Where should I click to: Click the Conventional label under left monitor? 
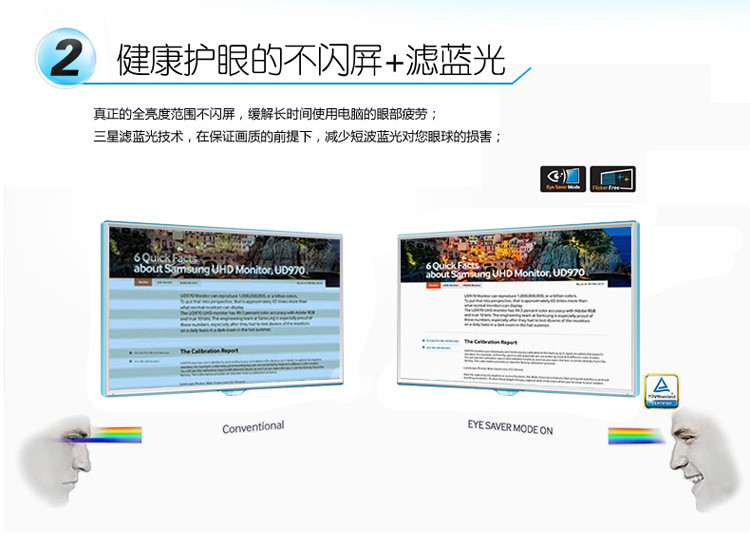pos(253,427)
